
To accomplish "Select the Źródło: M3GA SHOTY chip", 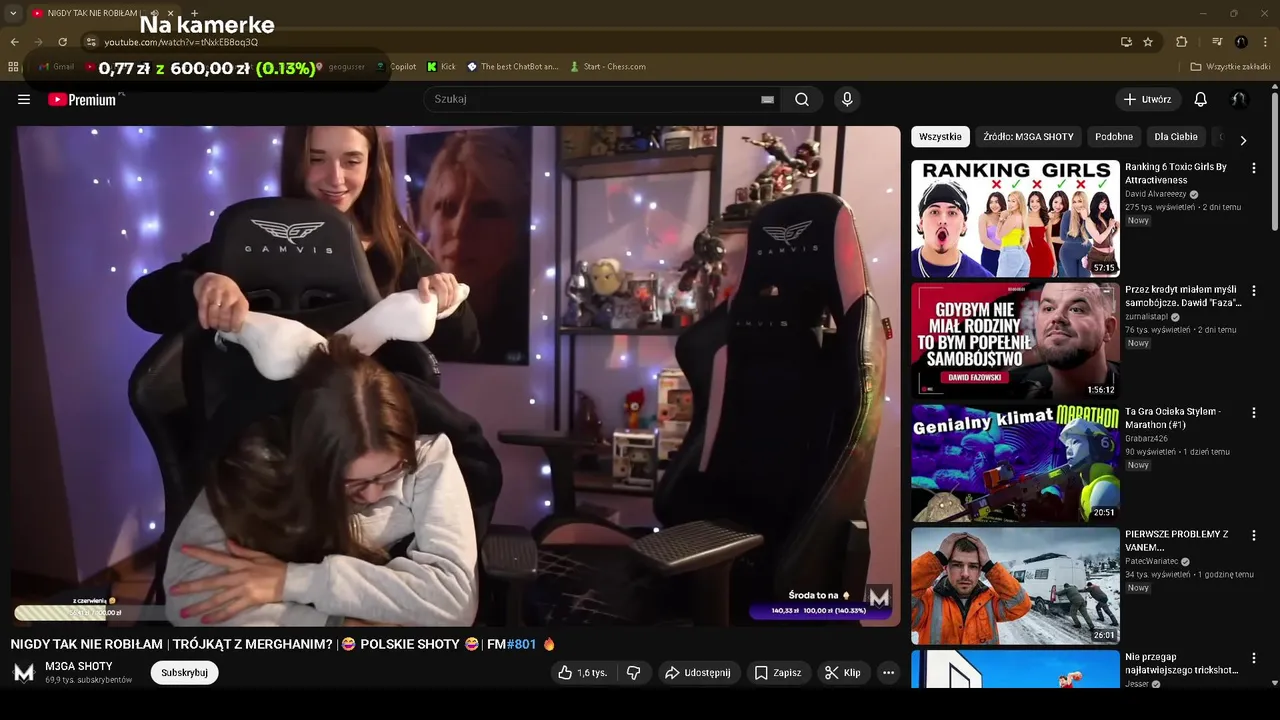I will (1028, 137).
